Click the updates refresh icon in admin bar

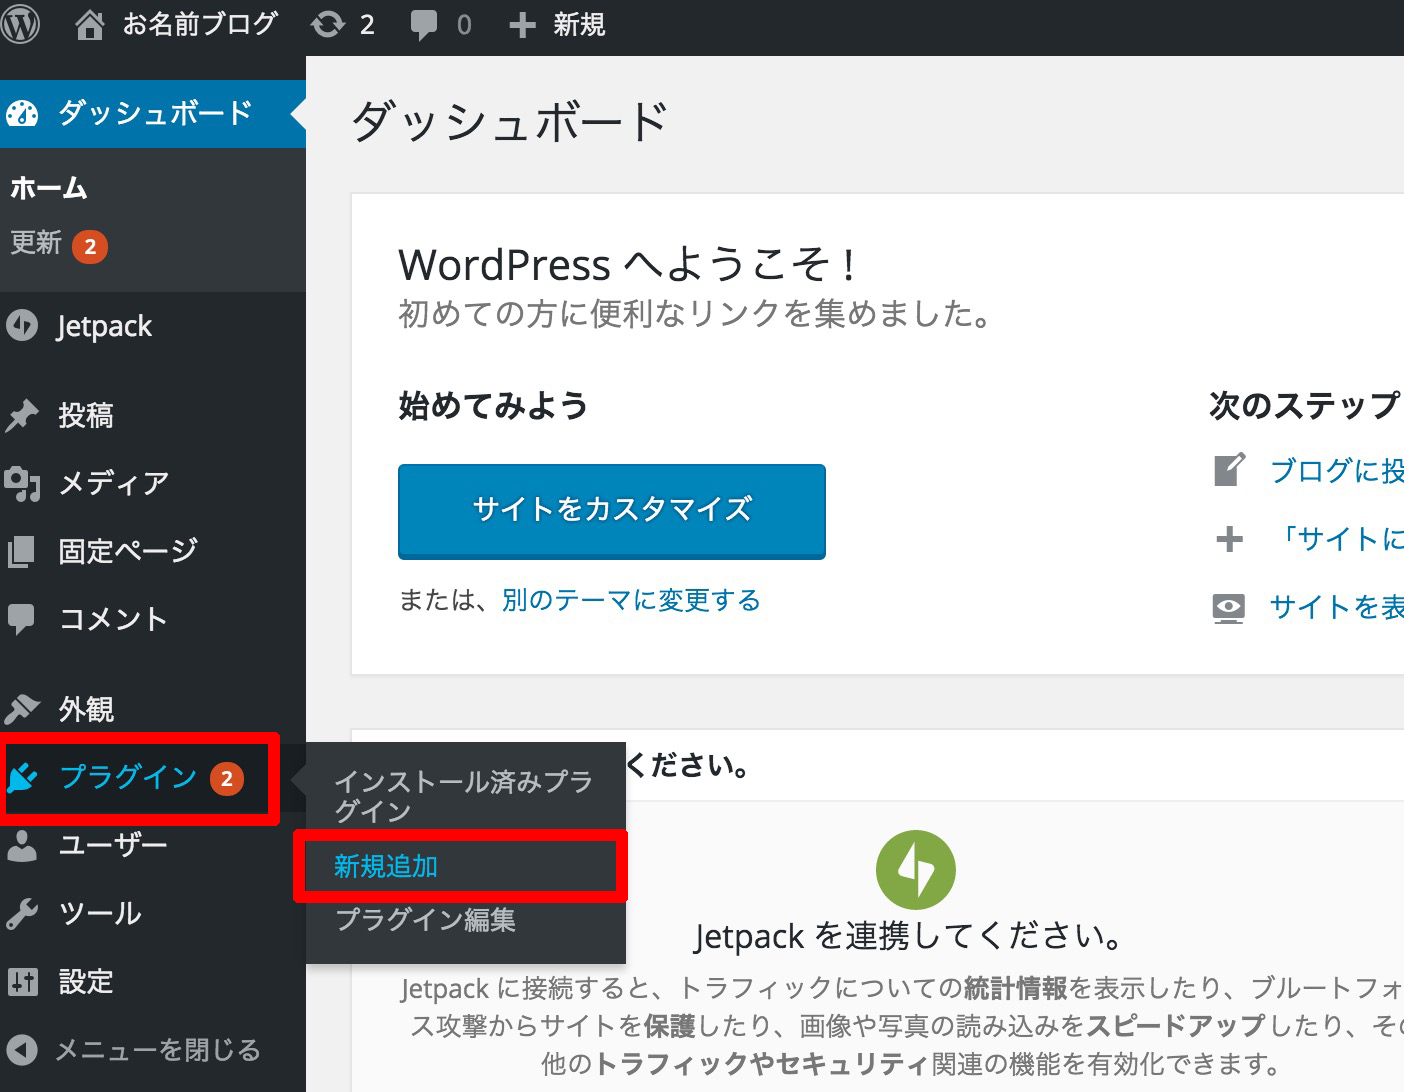327,24
